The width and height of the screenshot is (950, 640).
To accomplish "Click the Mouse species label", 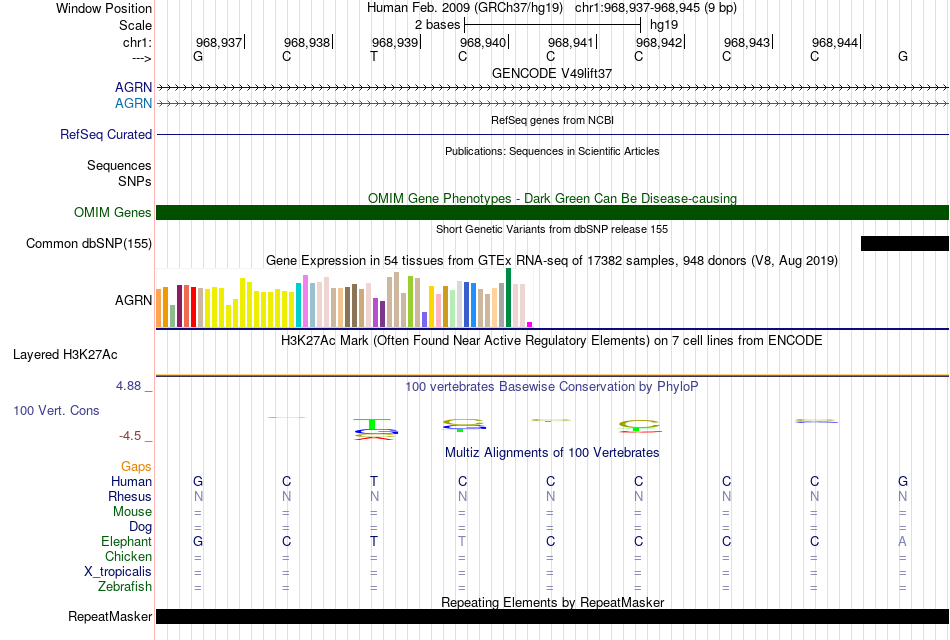I will 132,512.
